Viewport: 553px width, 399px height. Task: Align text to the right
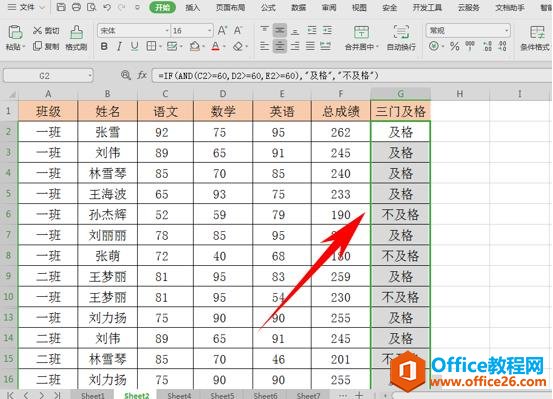[295, 46]
